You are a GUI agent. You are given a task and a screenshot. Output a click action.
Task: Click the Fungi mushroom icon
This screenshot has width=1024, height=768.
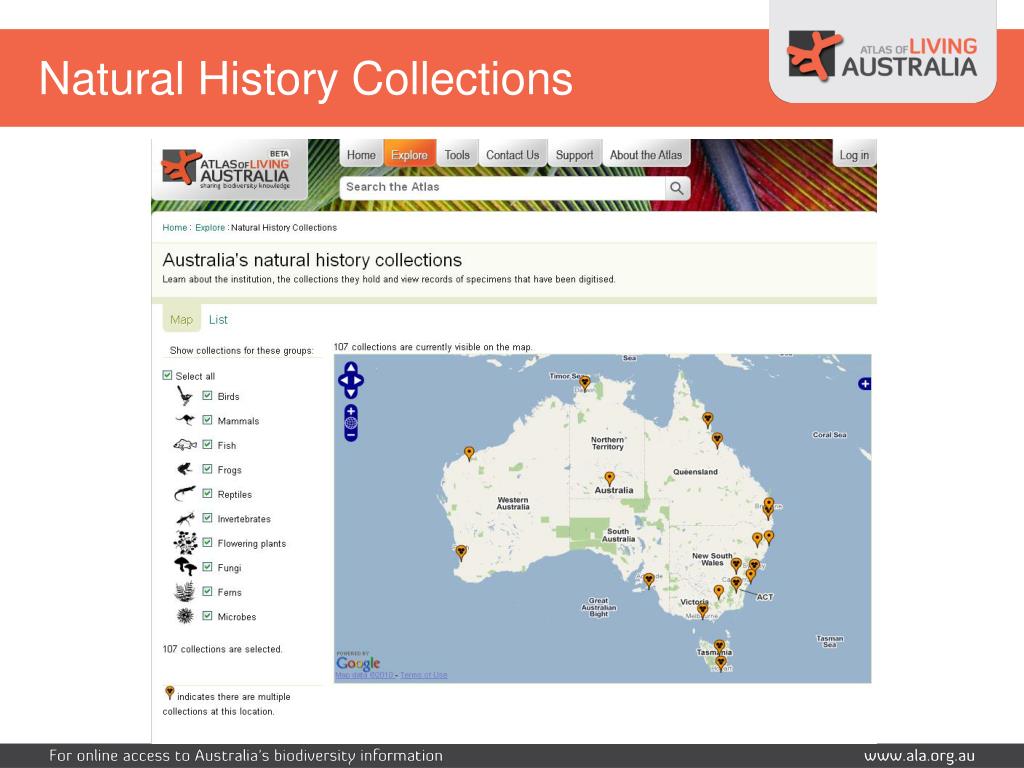pyautogui.click(x=185, y=566)
